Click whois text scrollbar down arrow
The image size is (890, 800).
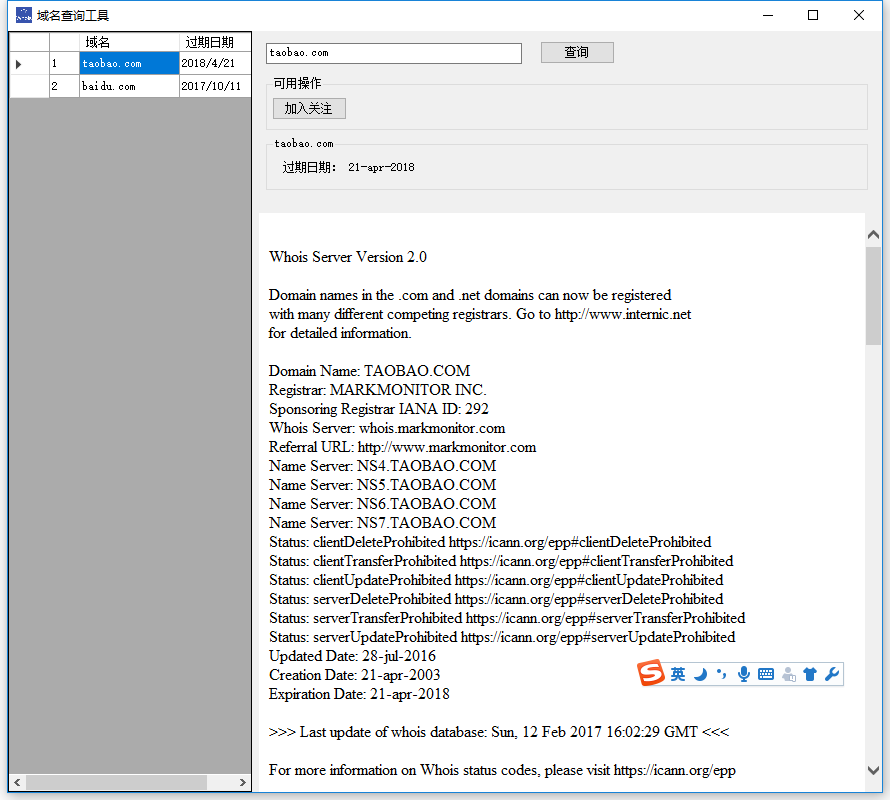pos(874,770)
